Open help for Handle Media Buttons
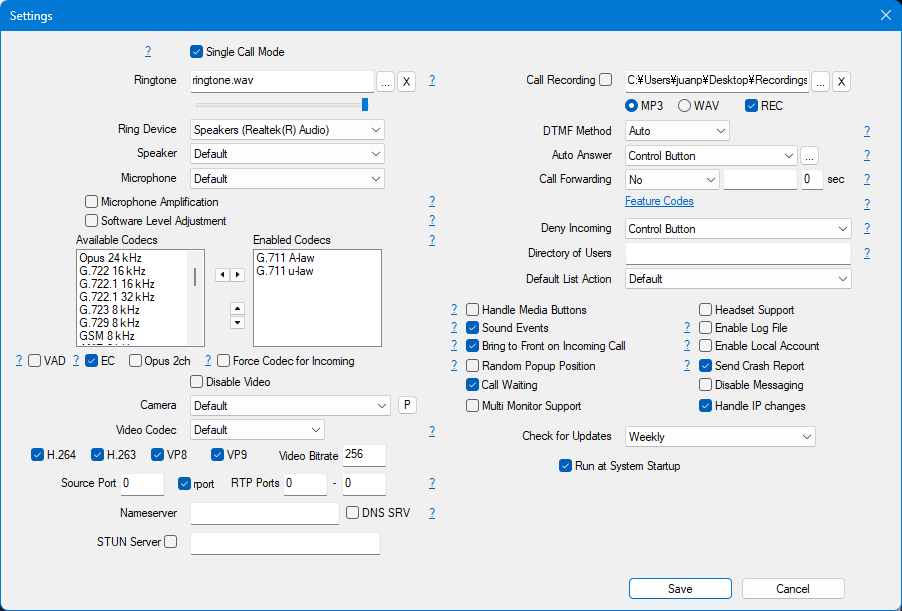 tap(454, 310)
